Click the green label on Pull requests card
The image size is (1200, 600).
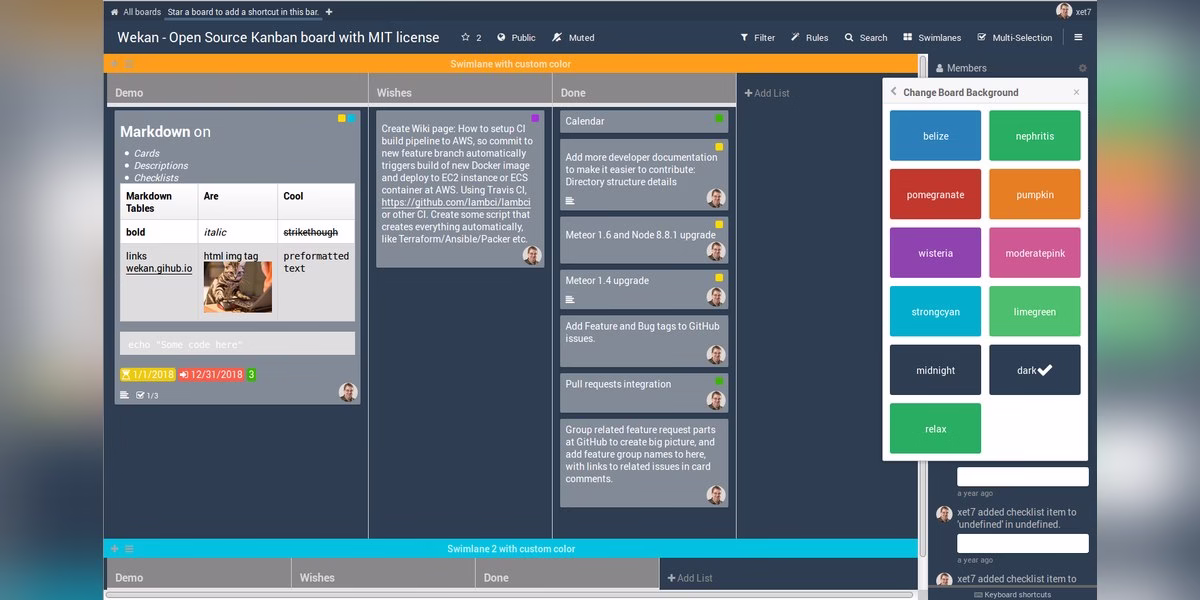719,381
